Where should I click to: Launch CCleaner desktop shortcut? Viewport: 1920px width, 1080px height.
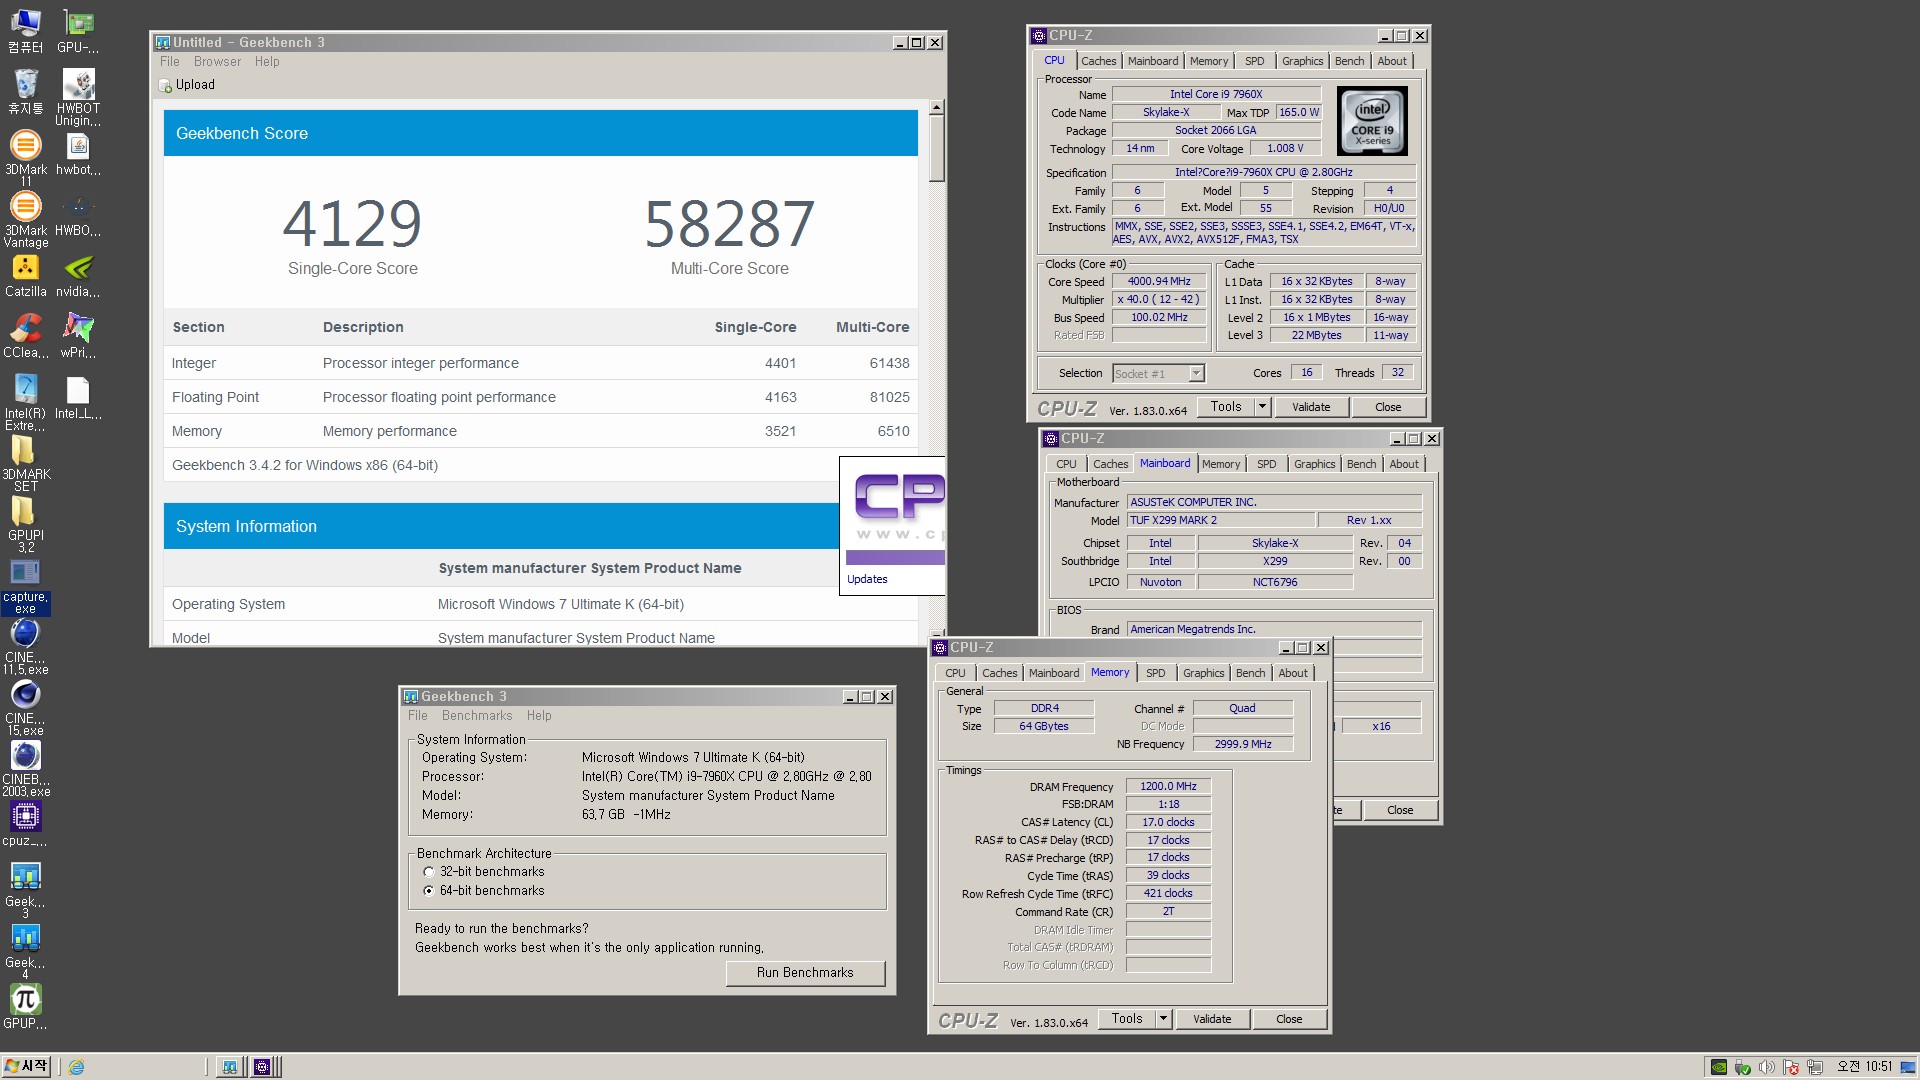(x=25, y=336)
